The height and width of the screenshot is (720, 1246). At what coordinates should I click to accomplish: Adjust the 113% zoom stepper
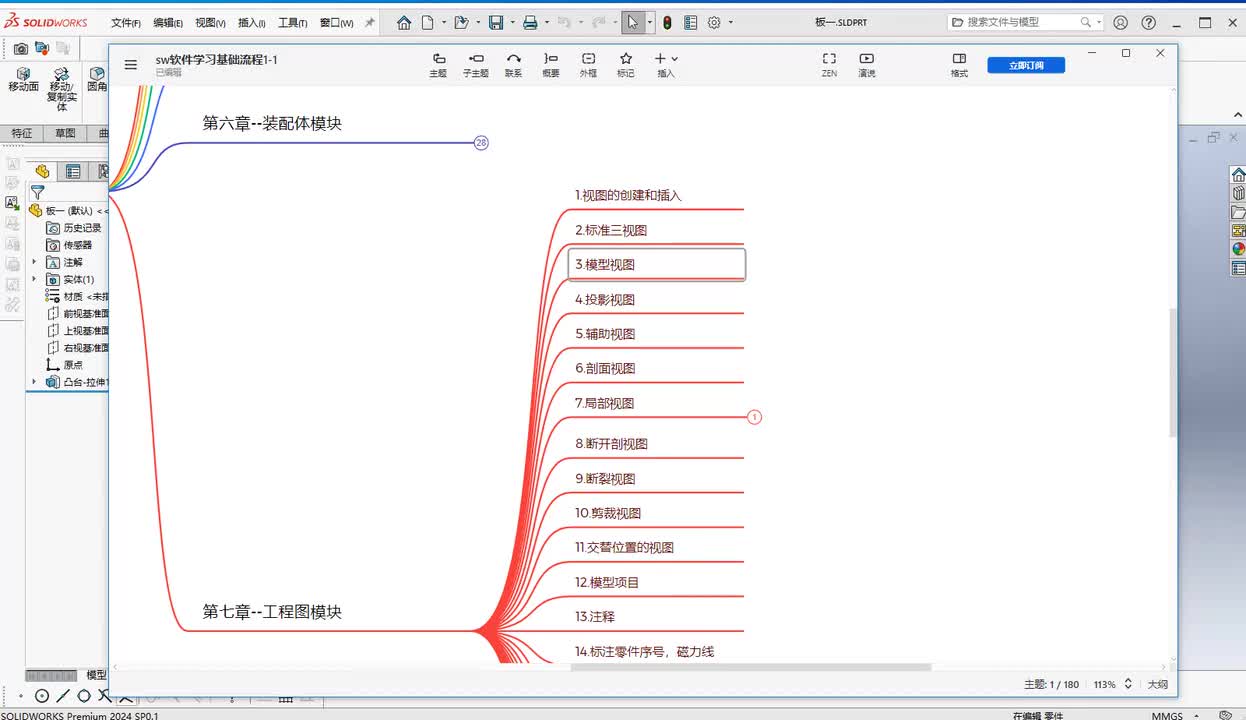coord(1128,684)
